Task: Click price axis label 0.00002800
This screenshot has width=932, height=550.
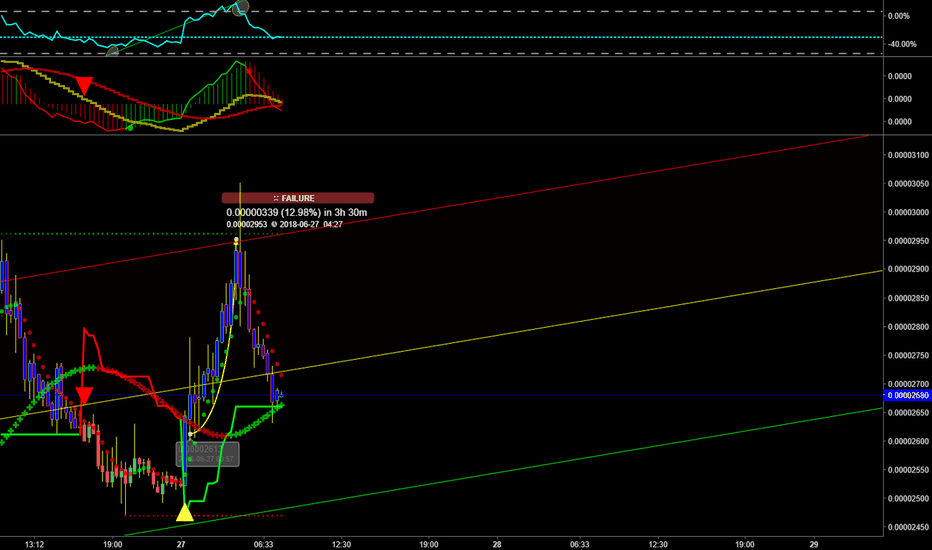Action: click(908, 326)
